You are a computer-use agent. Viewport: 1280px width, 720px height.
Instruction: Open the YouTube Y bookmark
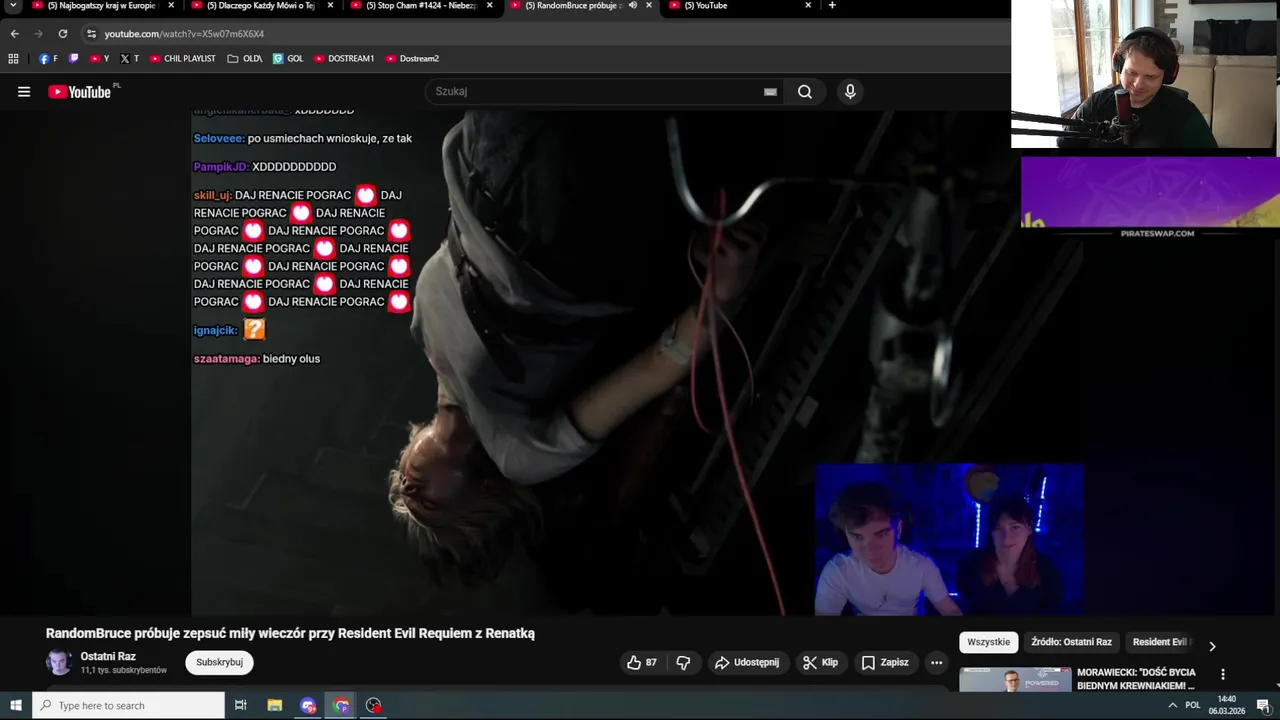tap(100, 59)
